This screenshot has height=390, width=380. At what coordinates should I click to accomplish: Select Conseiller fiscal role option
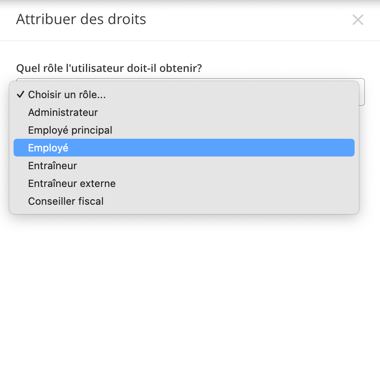tap(184, 201)
